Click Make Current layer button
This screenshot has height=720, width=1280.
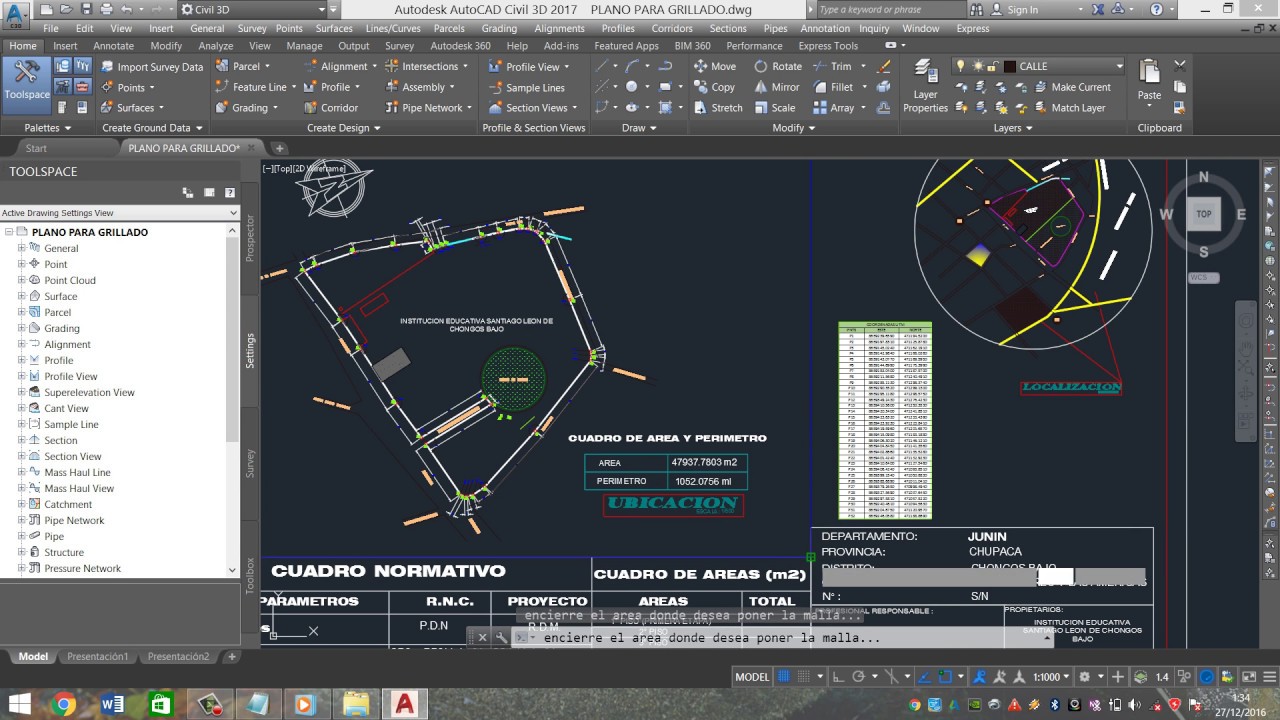point(1073,87)
